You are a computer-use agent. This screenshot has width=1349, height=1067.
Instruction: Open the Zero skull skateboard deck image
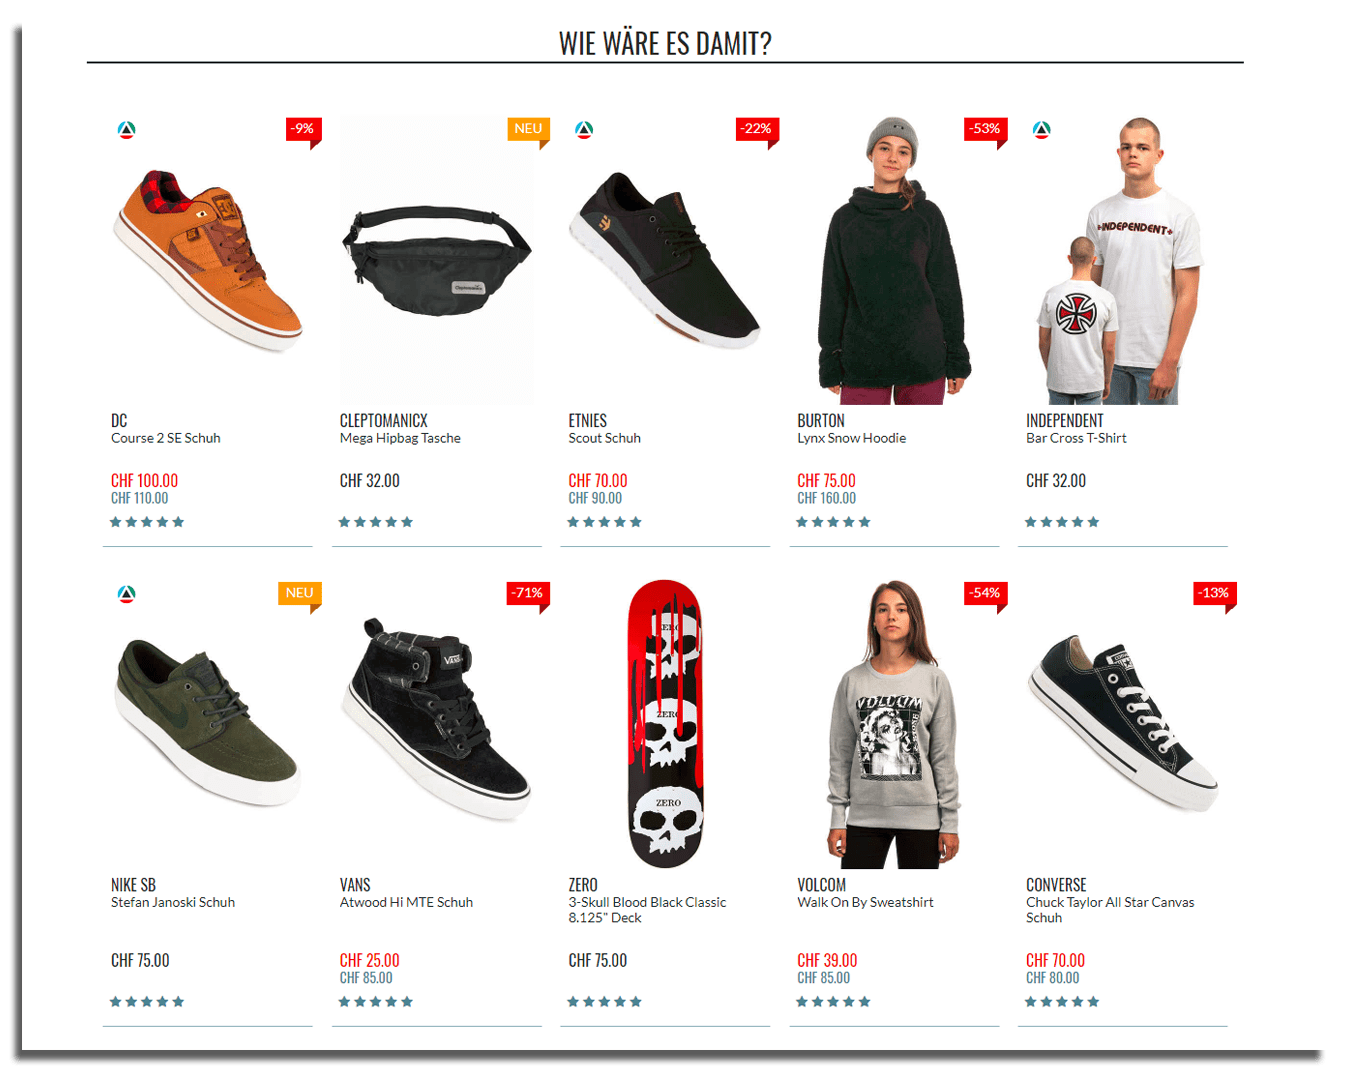click(666, 724)
